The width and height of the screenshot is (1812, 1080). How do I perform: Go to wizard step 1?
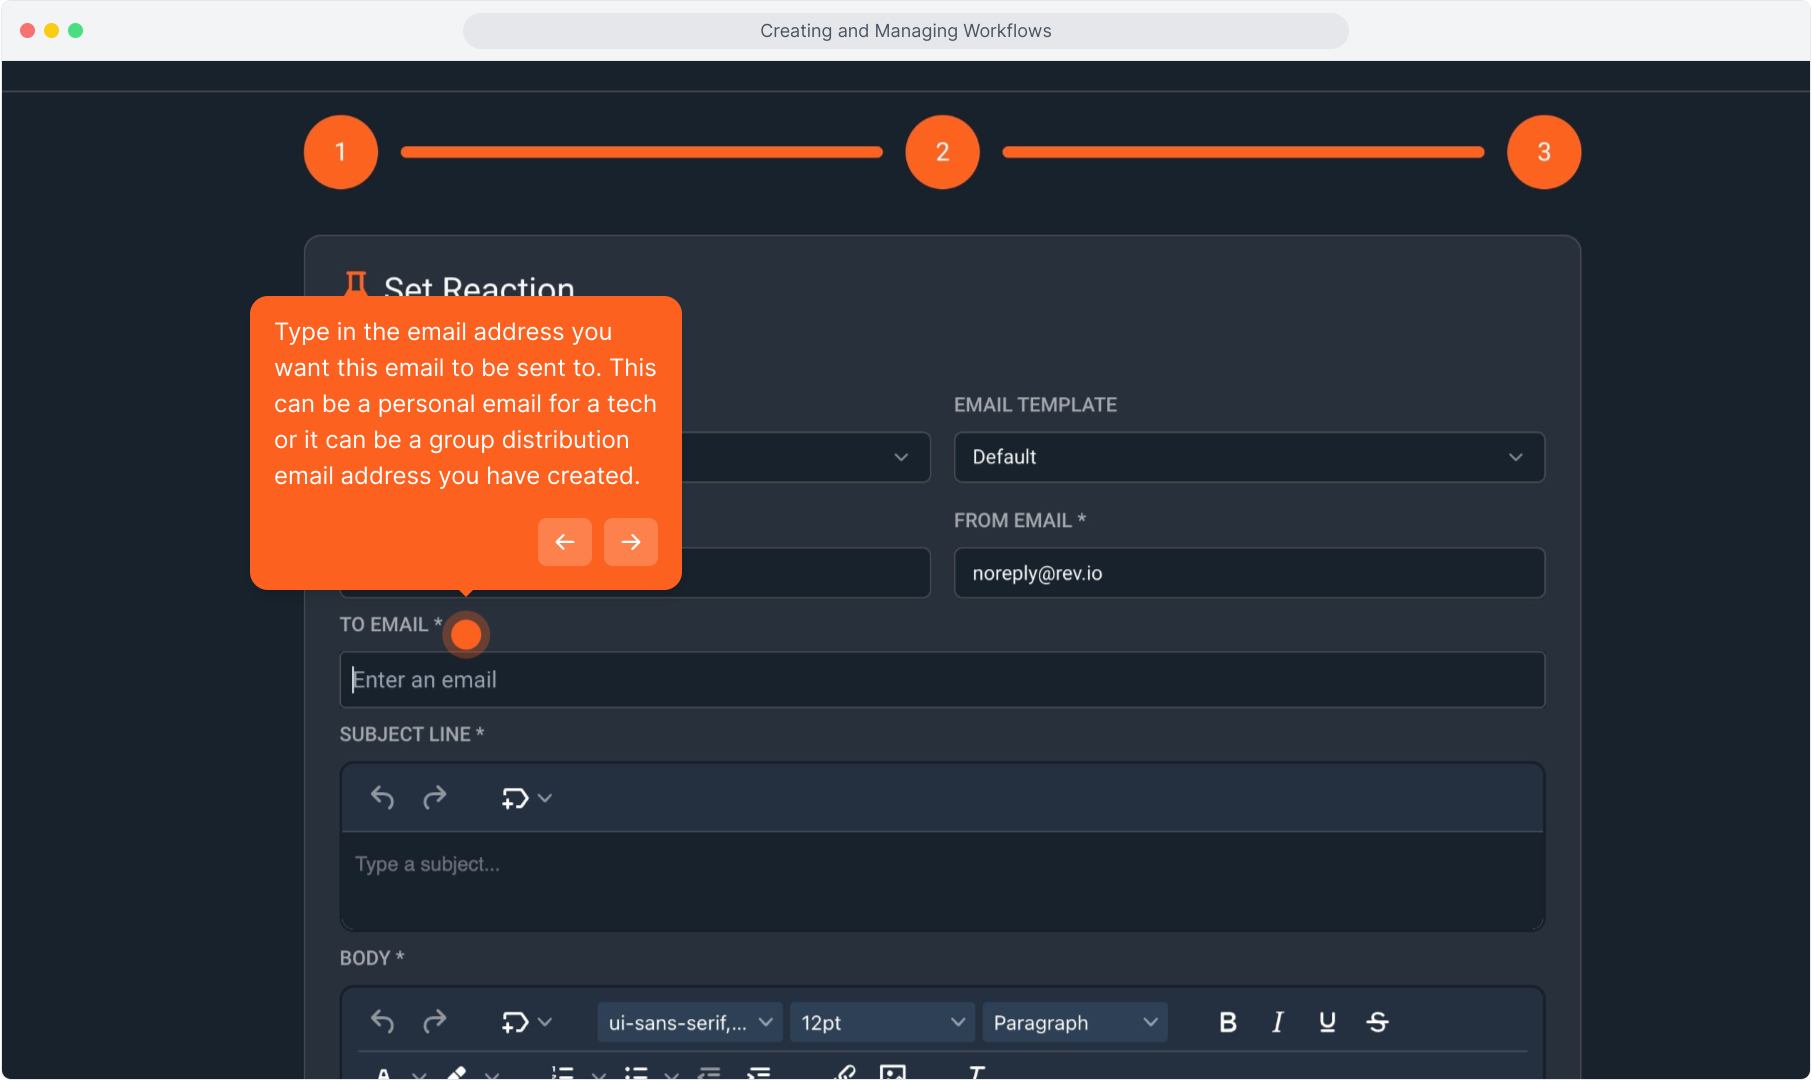tap(341, 152)
